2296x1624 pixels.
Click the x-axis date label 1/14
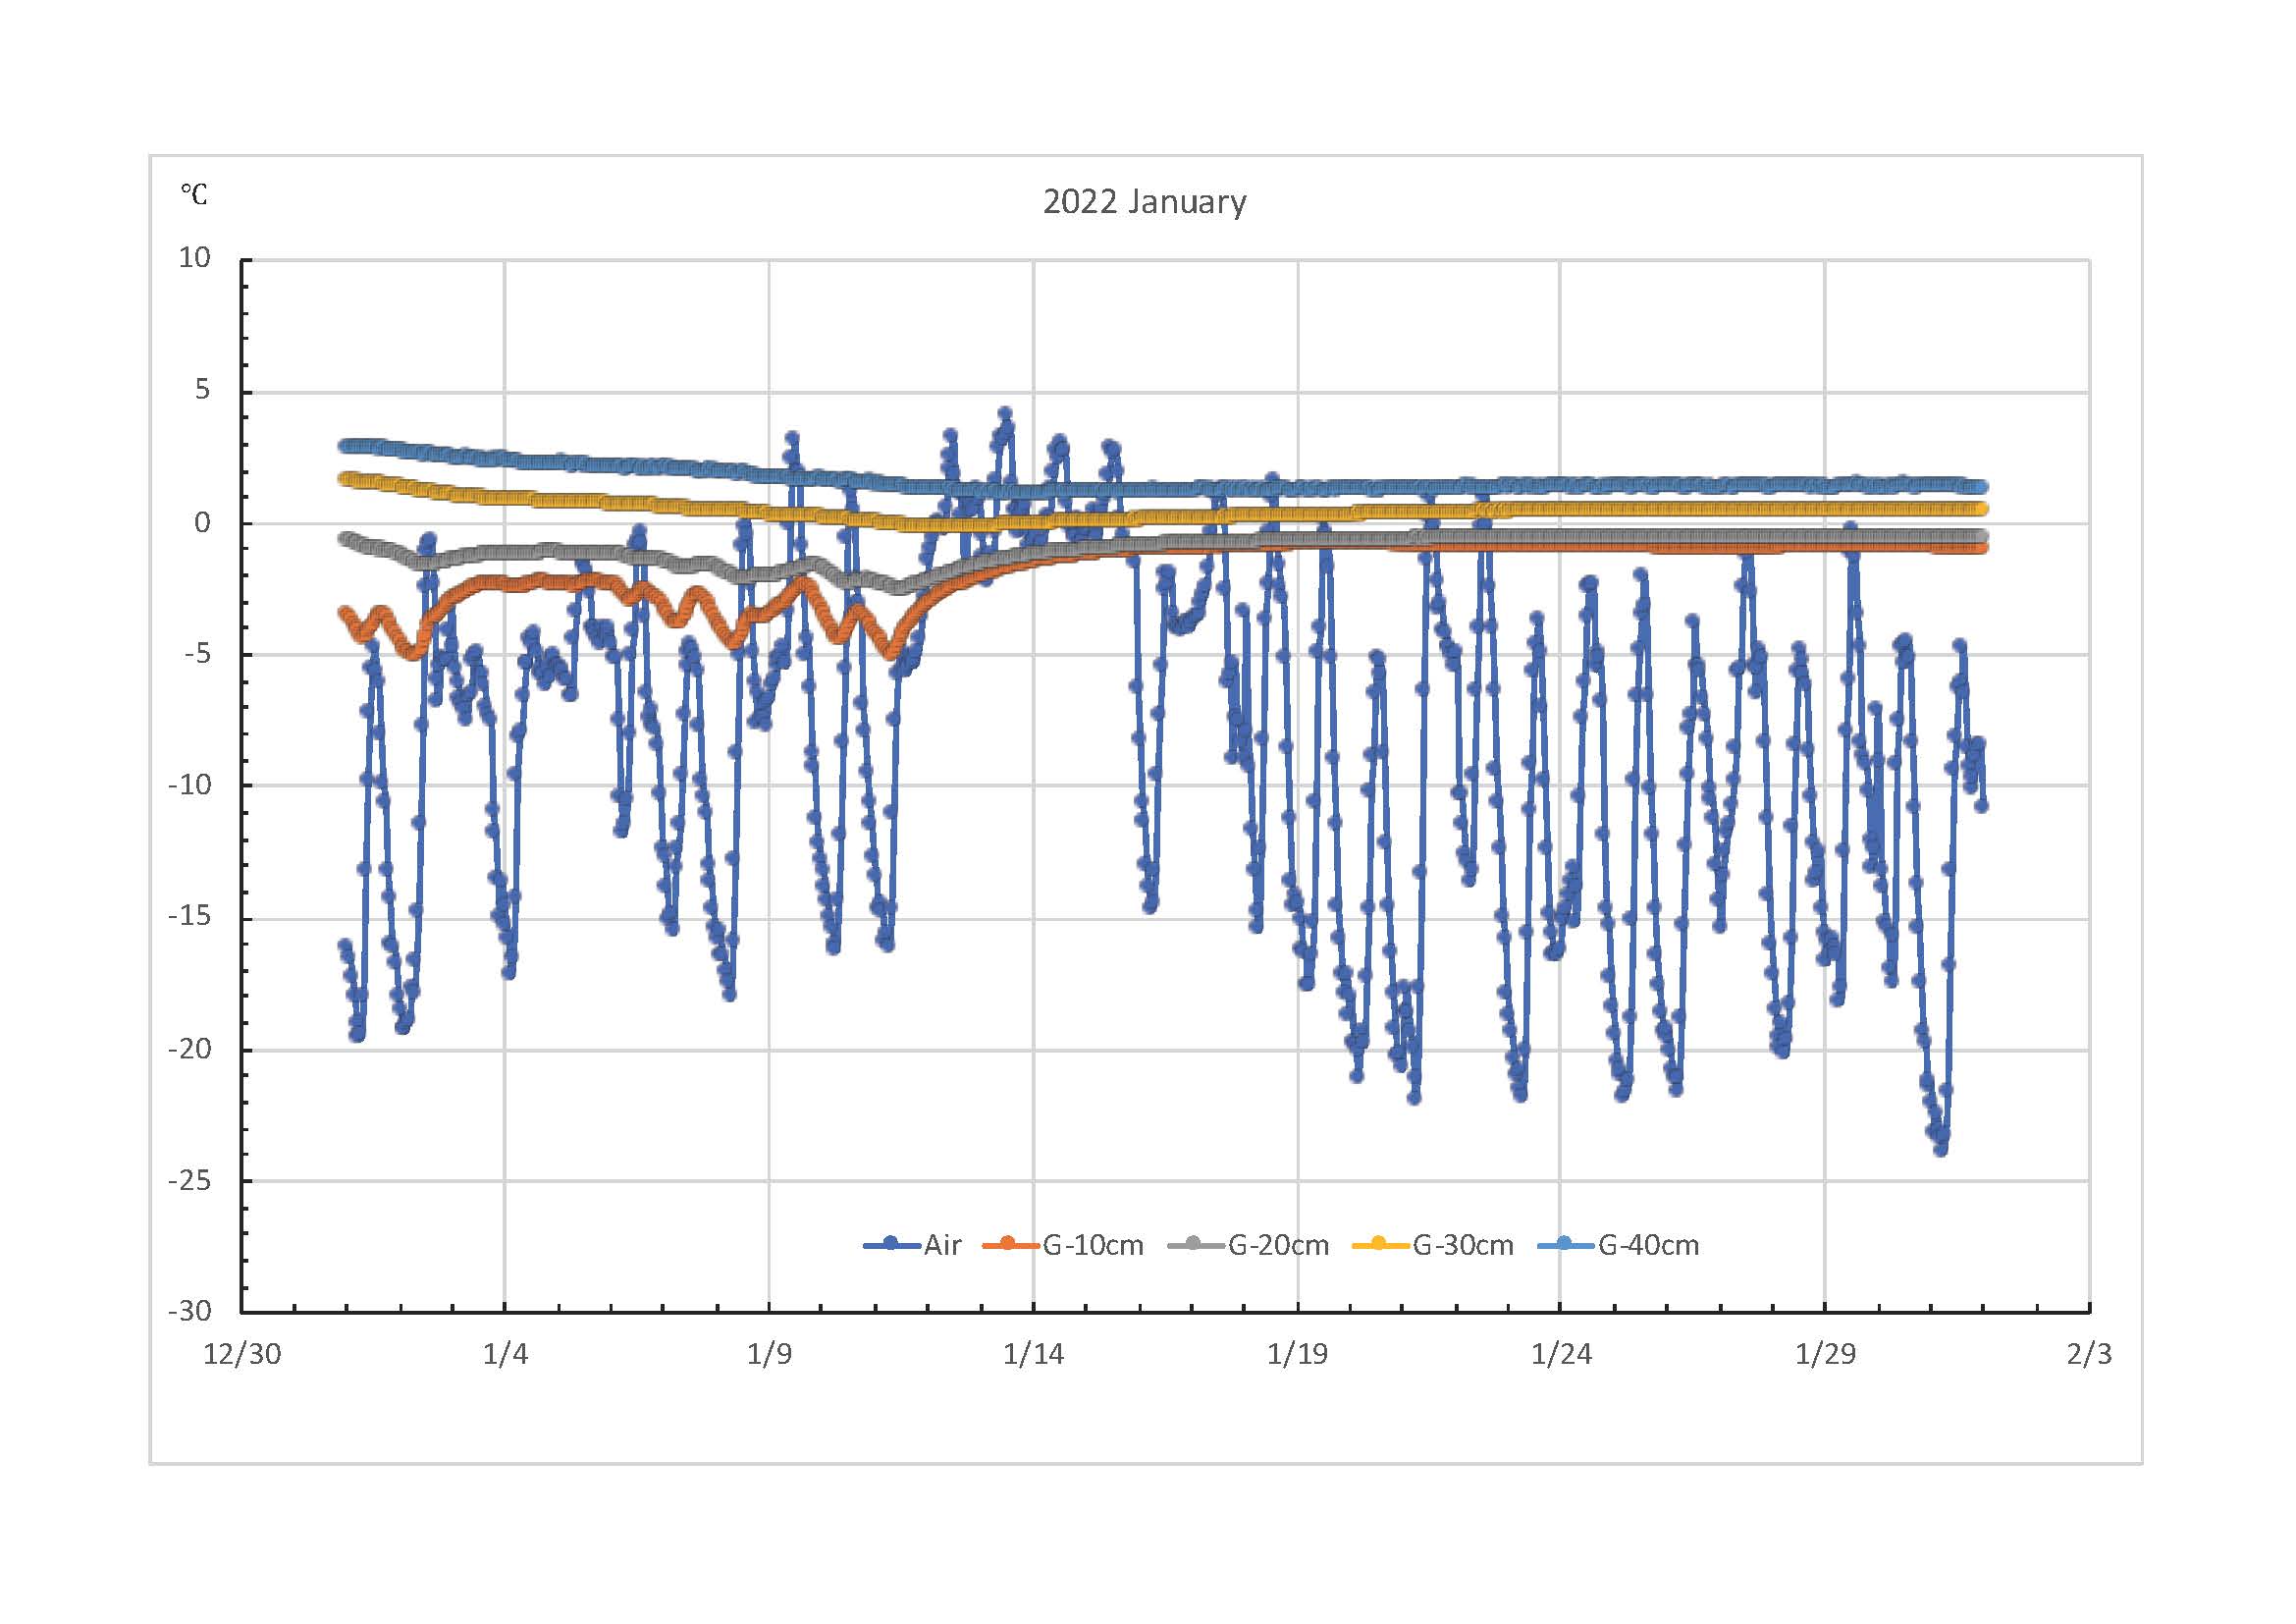click(1034, 1354)
